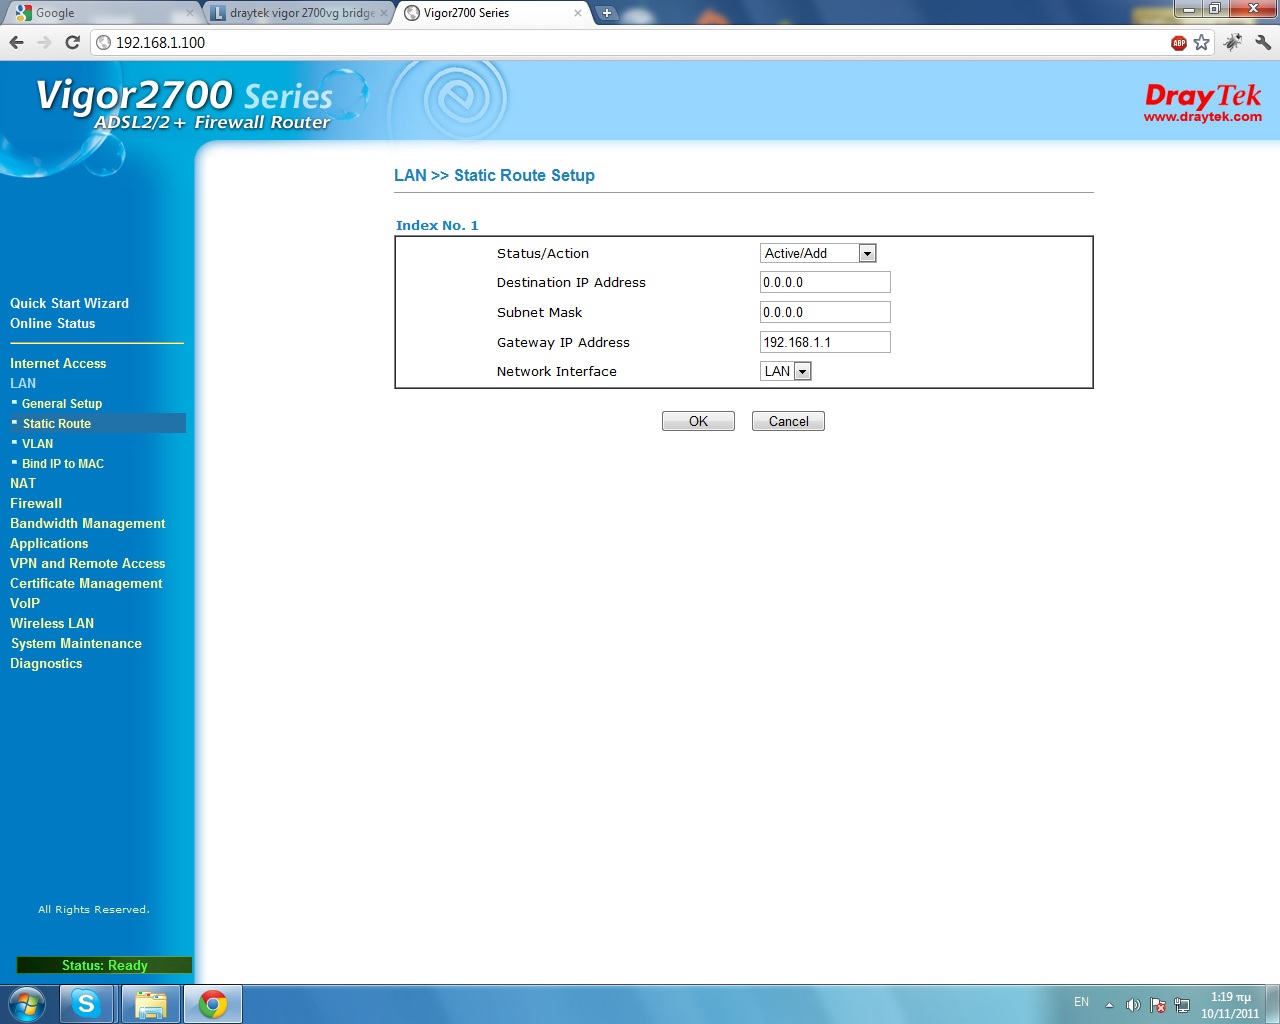
Task: Click the "Network Interface" label
Action: click(557, 371)
